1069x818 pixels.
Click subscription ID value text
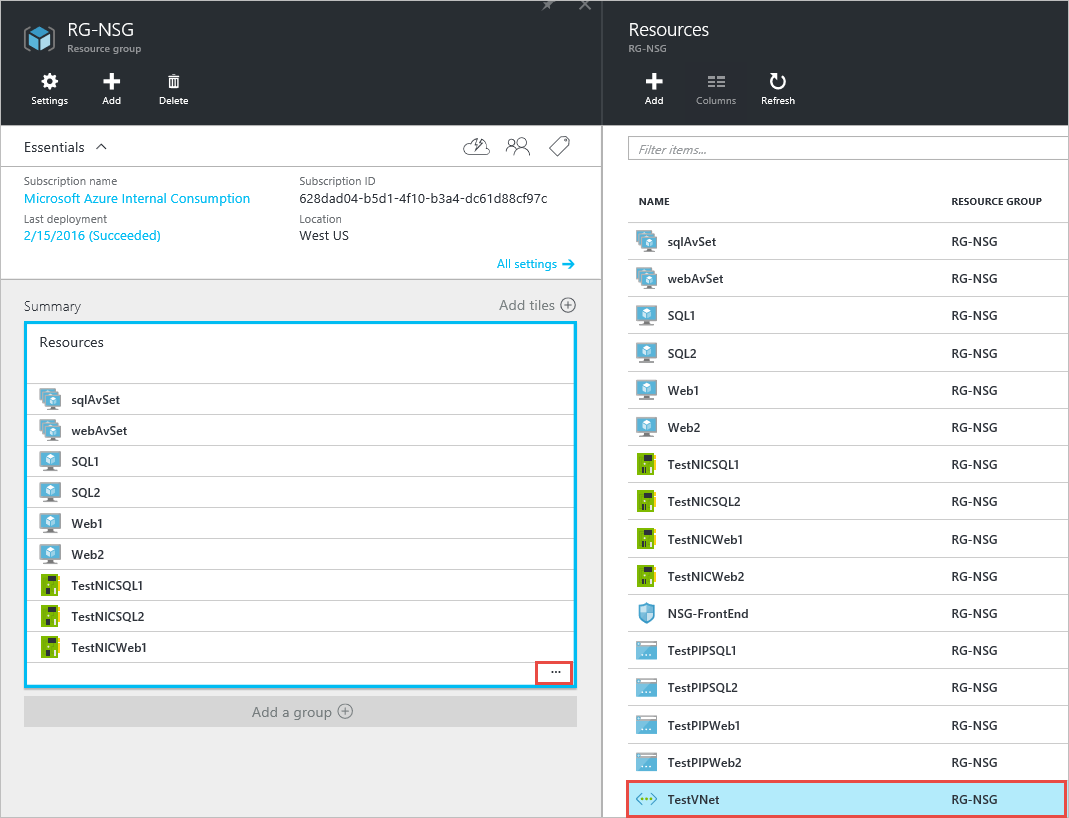coord(423,198)
